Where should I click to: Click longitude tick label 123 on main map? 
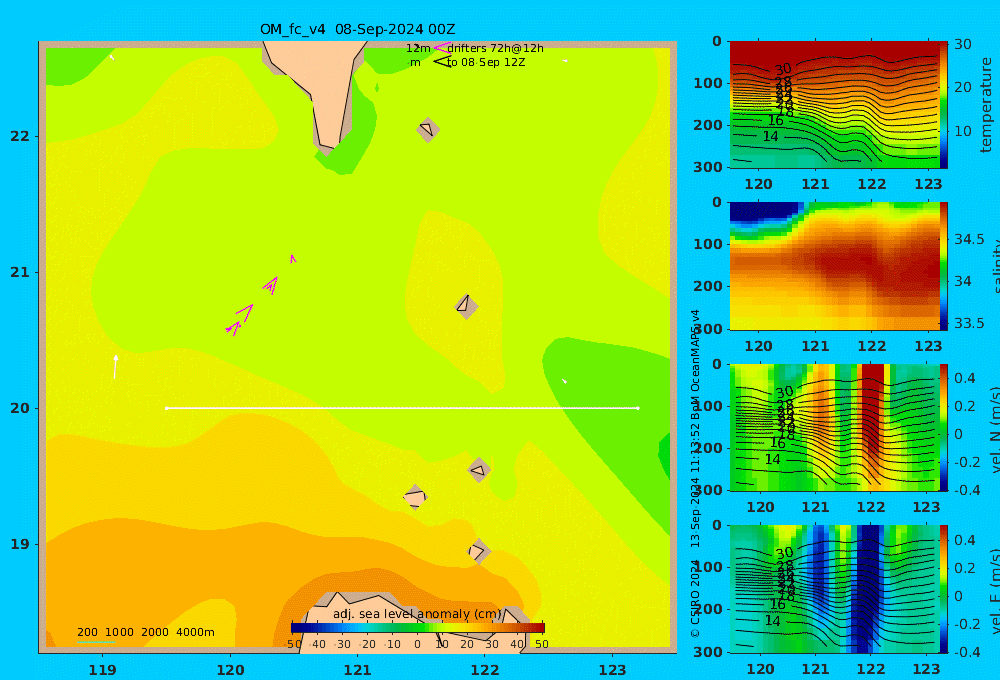click(613, 670)
